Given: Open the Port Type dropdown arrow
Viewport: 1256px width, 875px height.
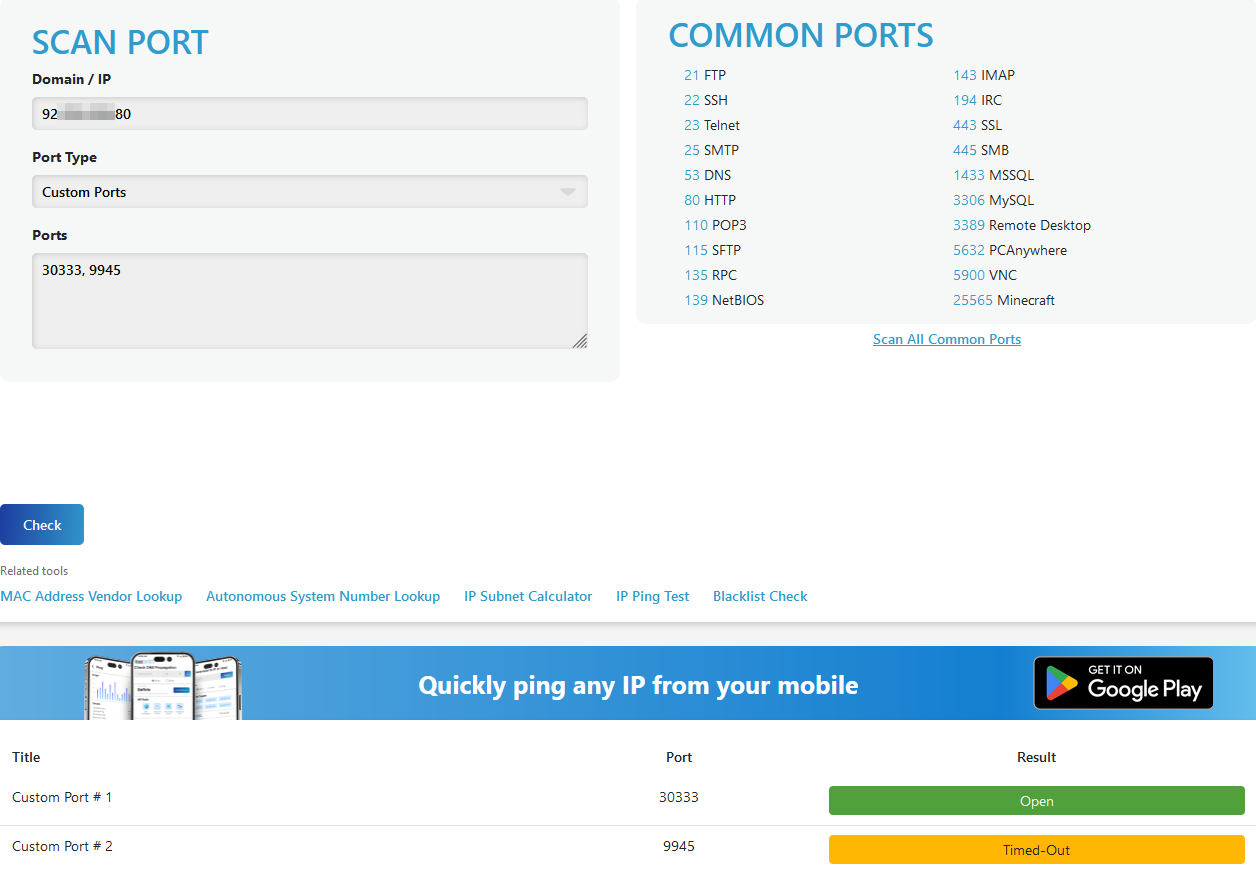Looking at the screenshot, I should point(567,192).
